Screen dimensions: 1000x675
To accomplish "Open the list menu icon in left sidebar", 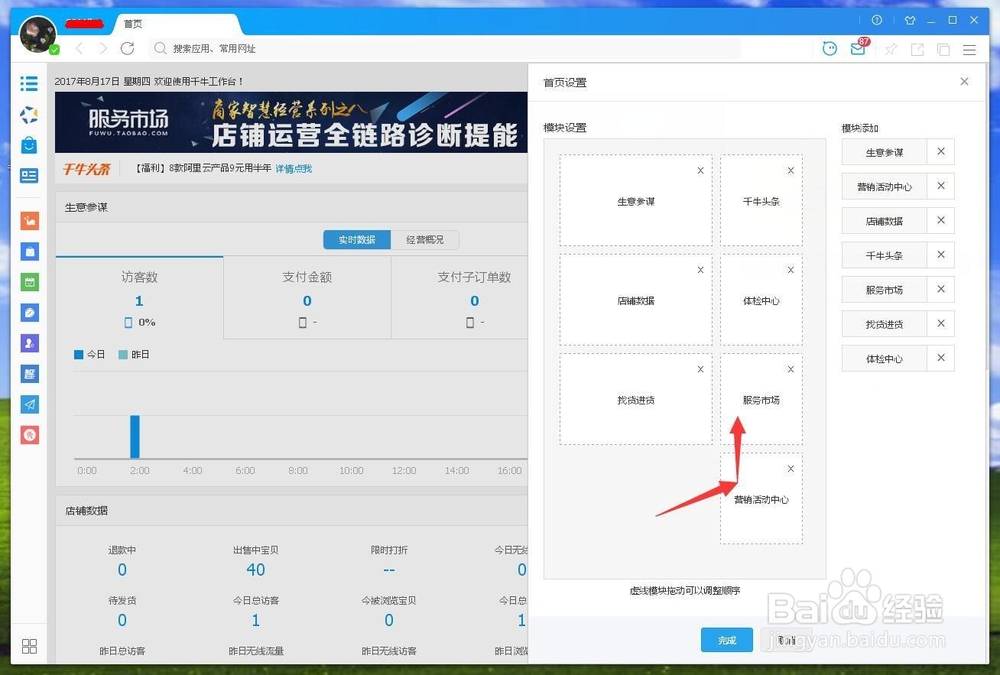I will pyautogui.click(x=29, y=84).
